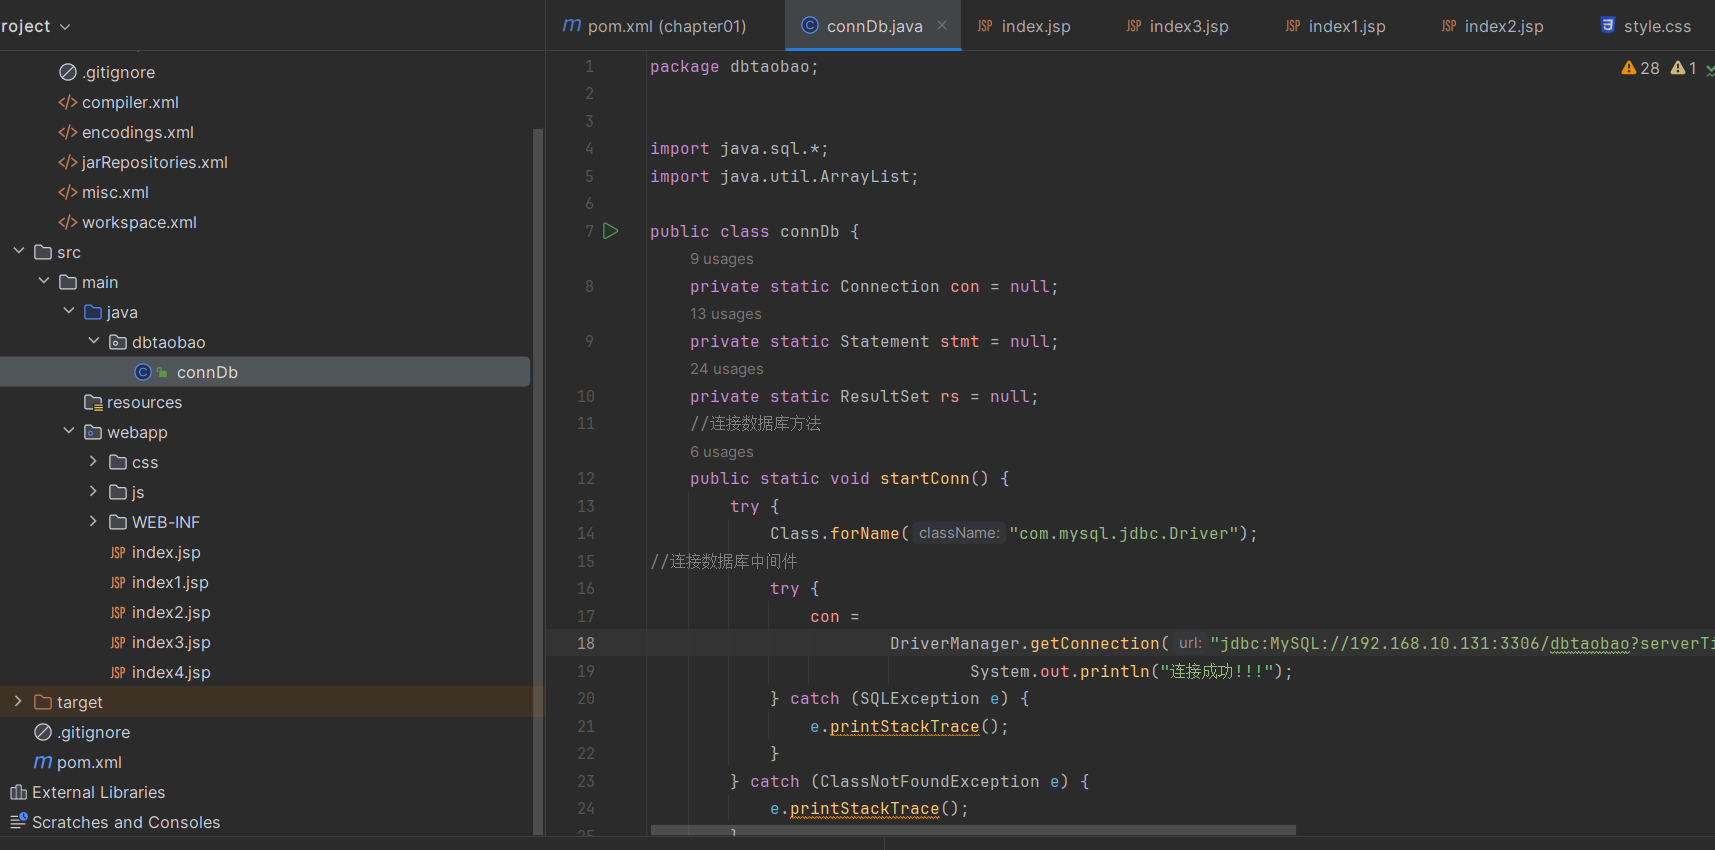This screenshot has height=850, width=1715.
Task: Click the project panel vertical scrollbar
Action: tap(538, 481)
